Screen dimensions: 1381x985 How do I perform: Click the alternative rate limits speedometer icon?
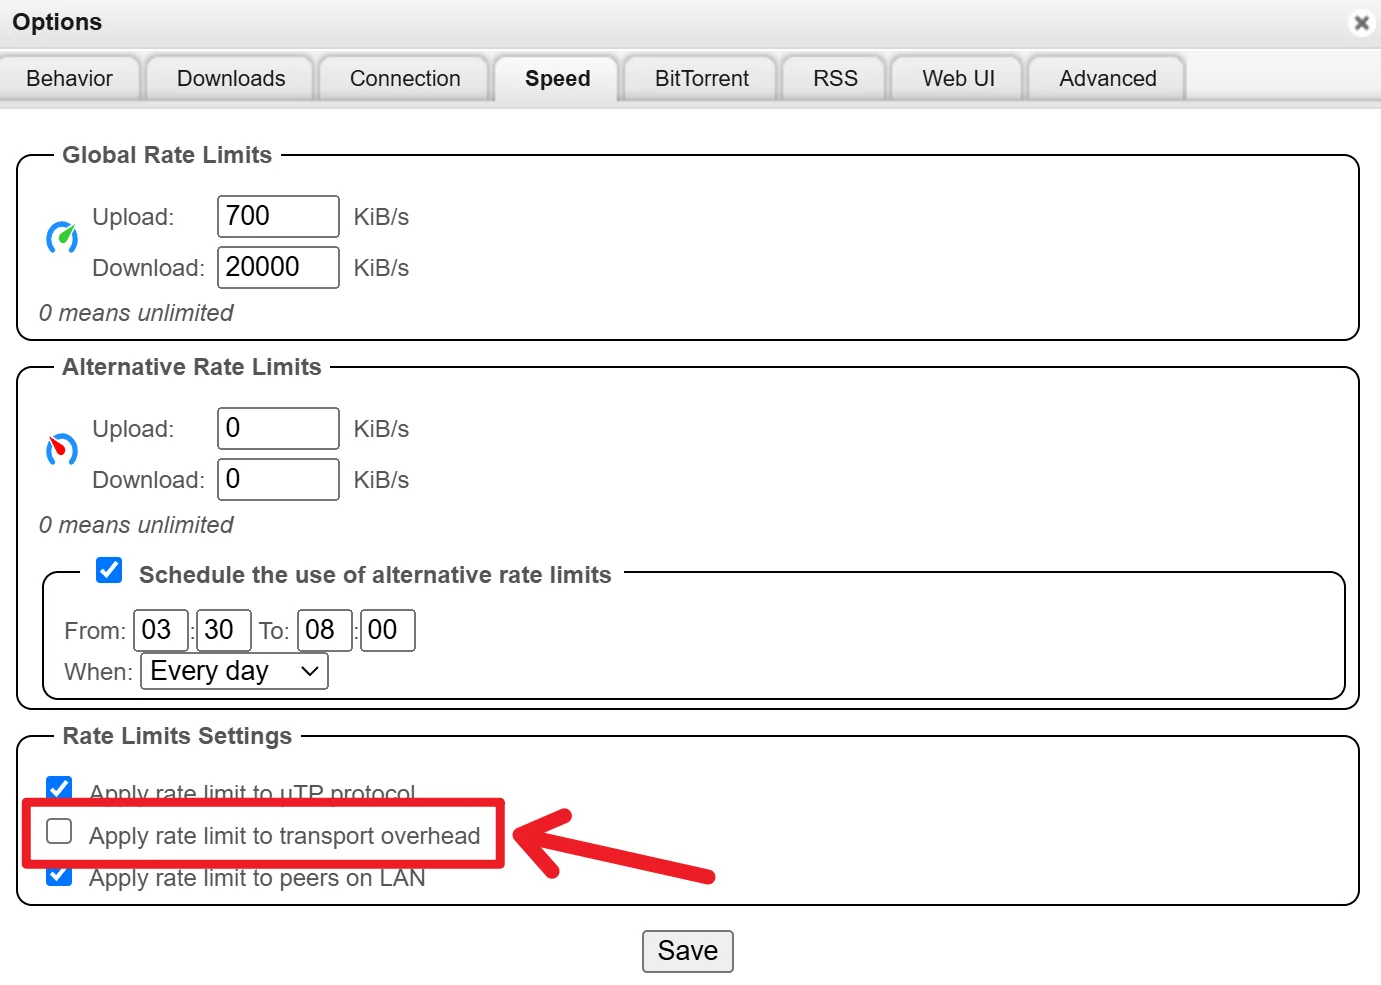(62, 450)
